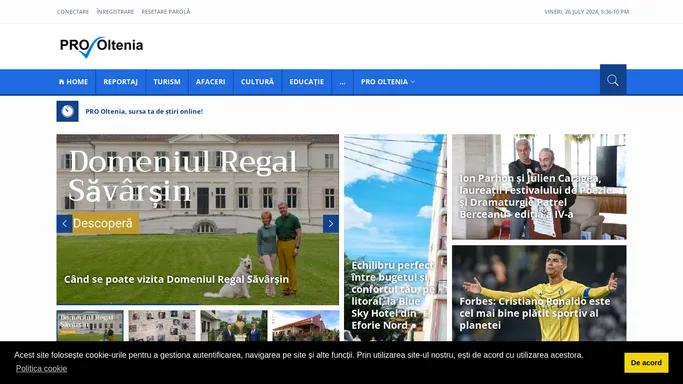The width and height of the screenshot is (683, 384).
Task: Open the TURISM section
Action: pos(167,82)
